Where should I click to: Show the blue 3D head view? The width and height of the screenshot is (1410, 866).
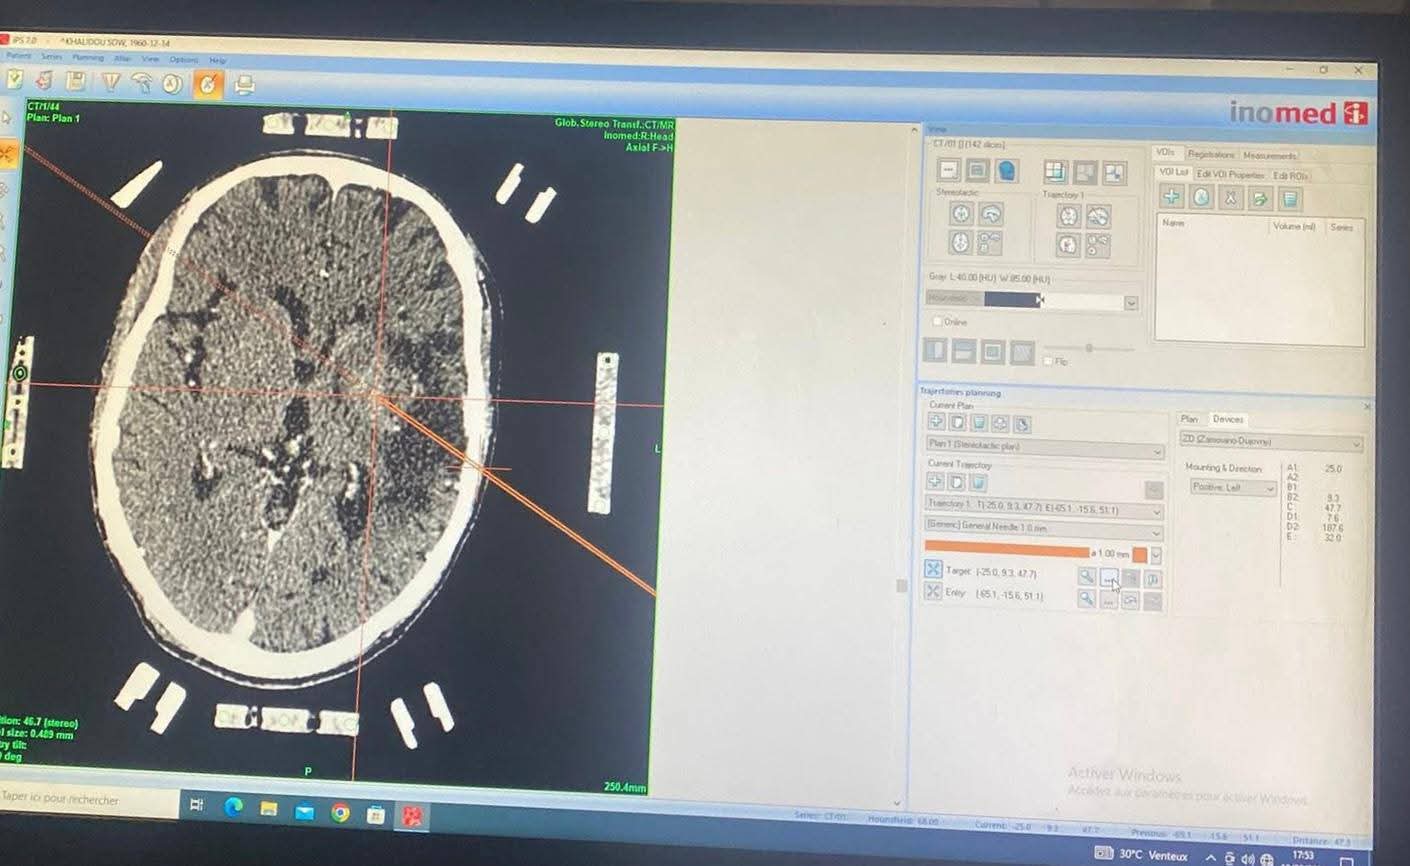[1007, 171]
